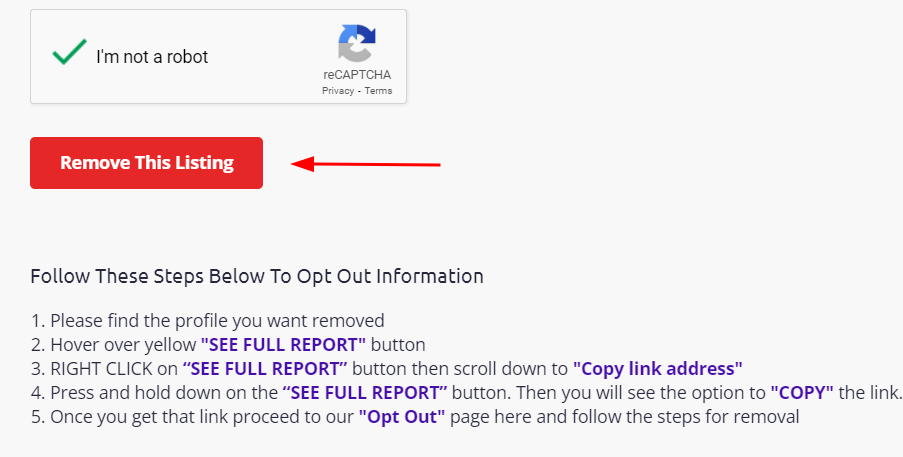Click the "reCAPTCHA" text under the logo
Image resolution: width=903 pixels, height=457 pixels.
pos(357,75)
